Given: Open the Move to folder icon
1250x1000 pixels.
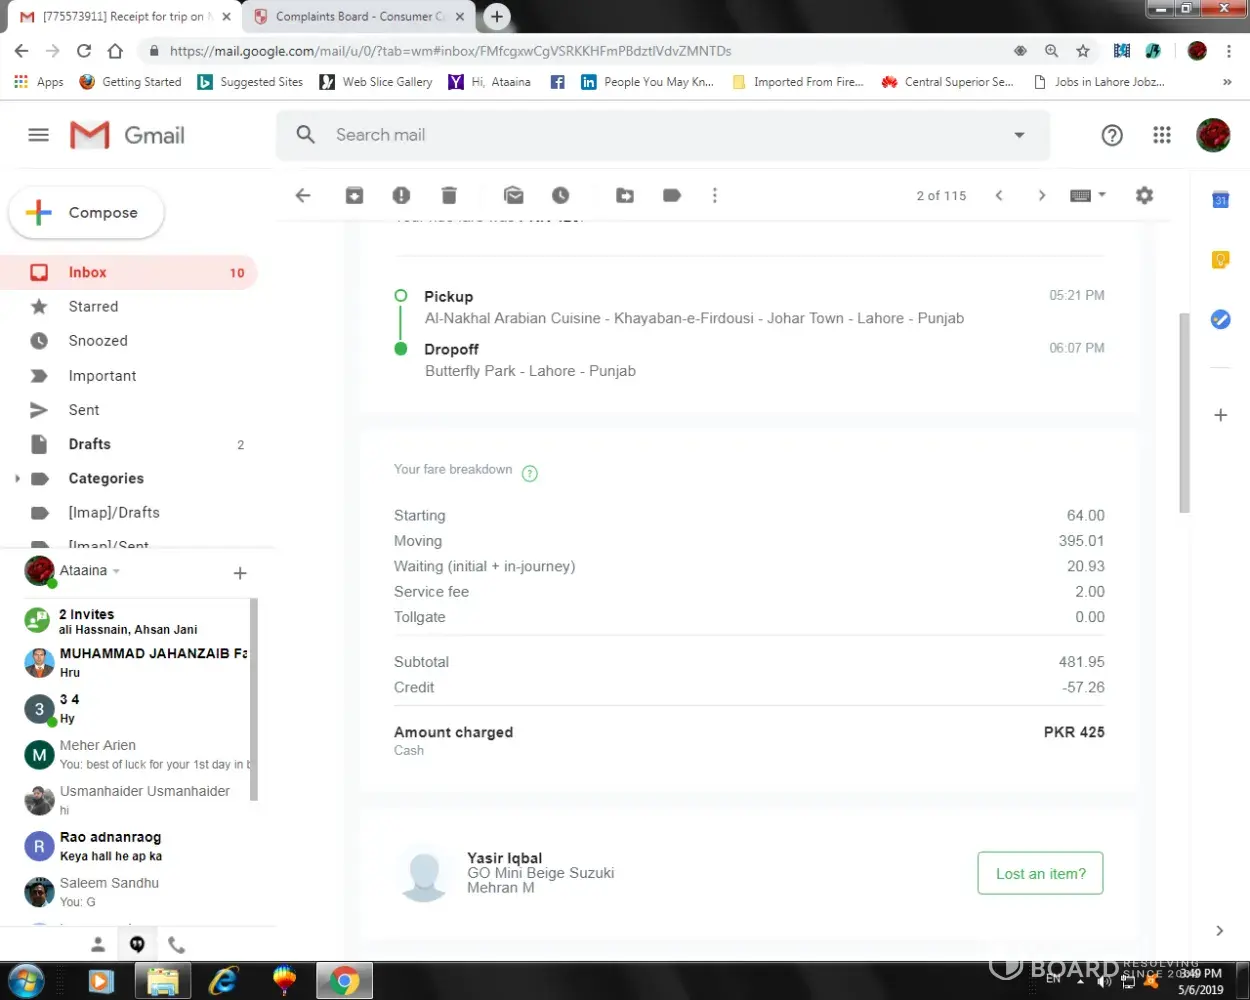Looking at the screenshot, I should click(625, 196).
